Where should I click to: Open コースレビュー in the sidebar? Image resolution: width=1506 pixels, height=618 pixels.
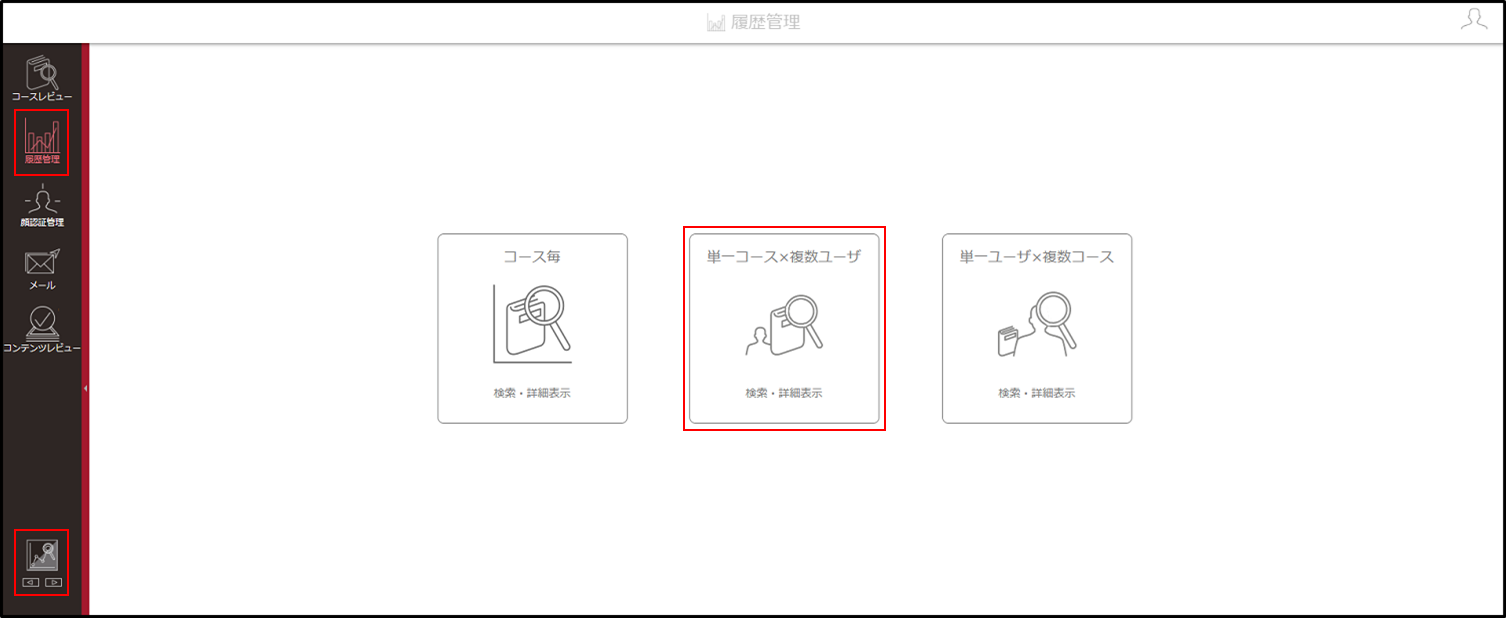[42, 78]
